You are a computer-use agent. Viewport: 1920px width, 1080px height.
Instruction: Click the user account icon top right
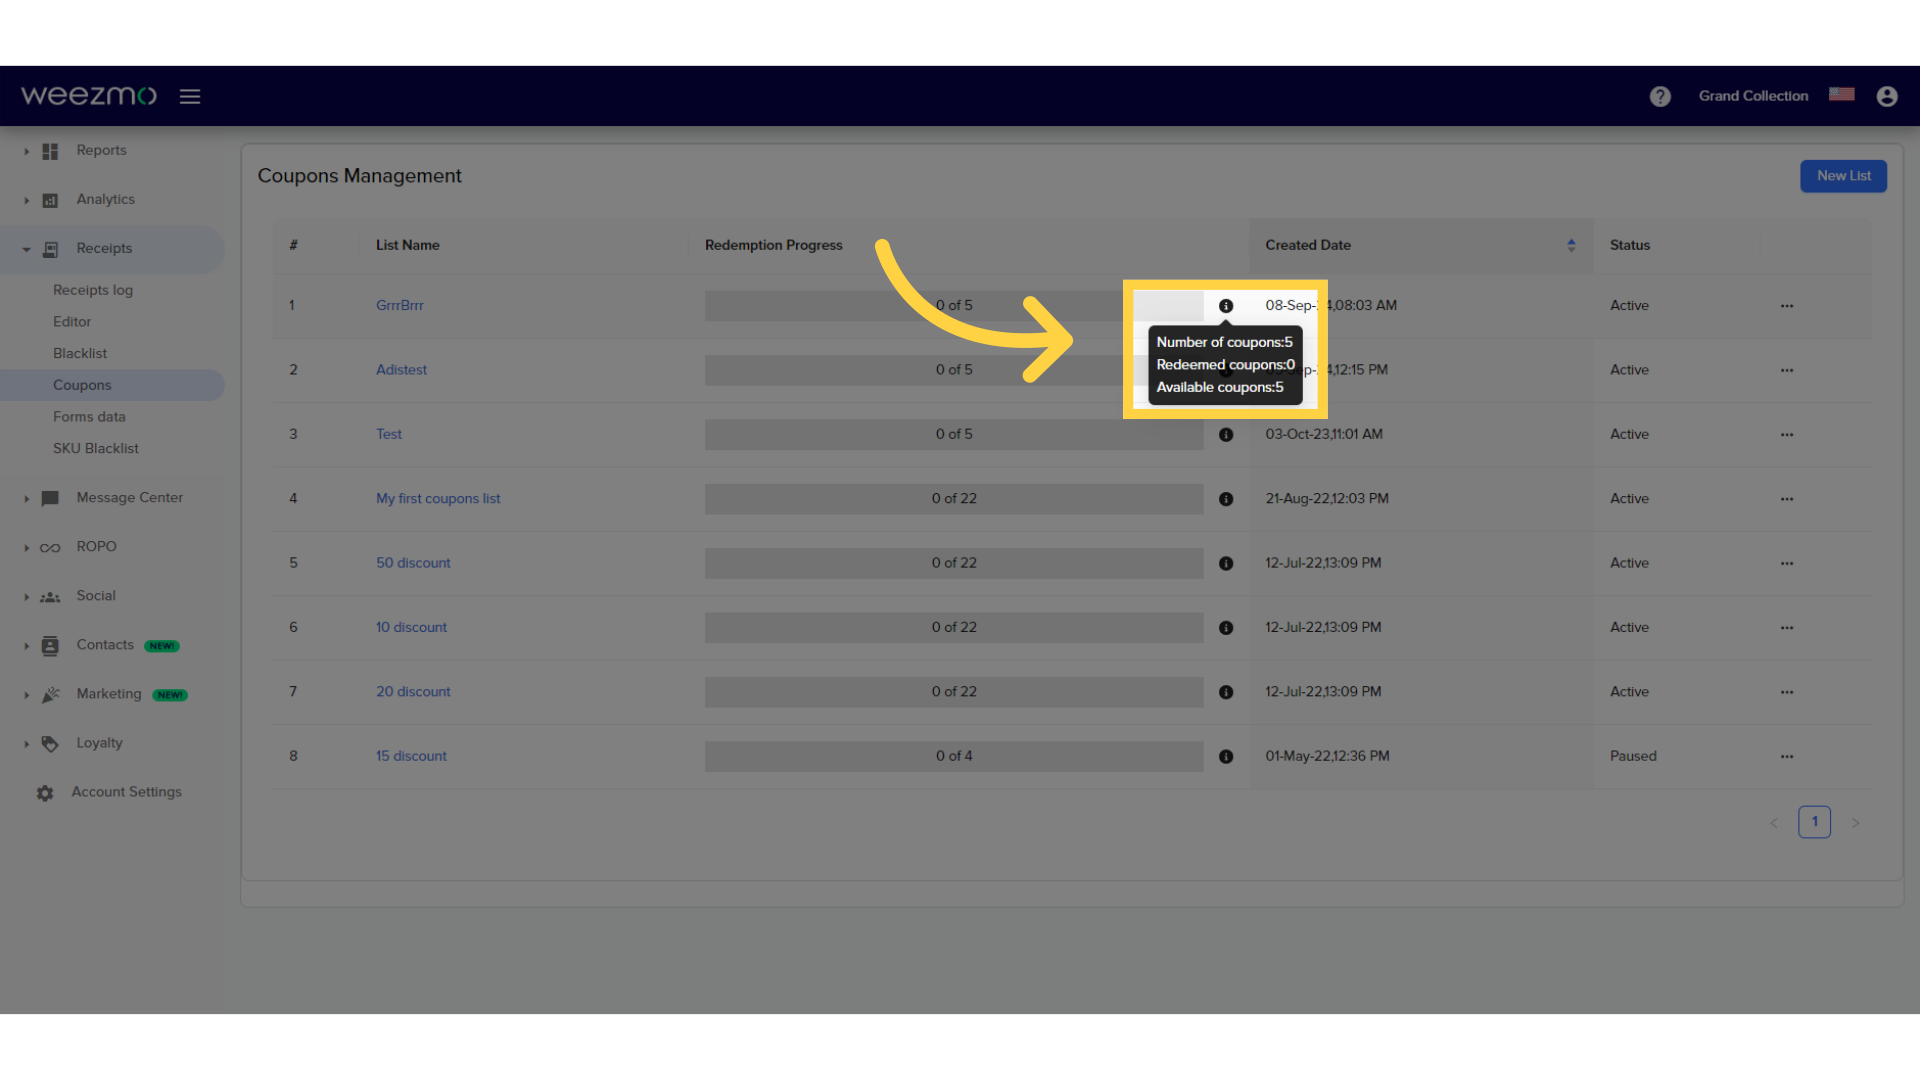pyautogui.click(x=1887, y=96)
